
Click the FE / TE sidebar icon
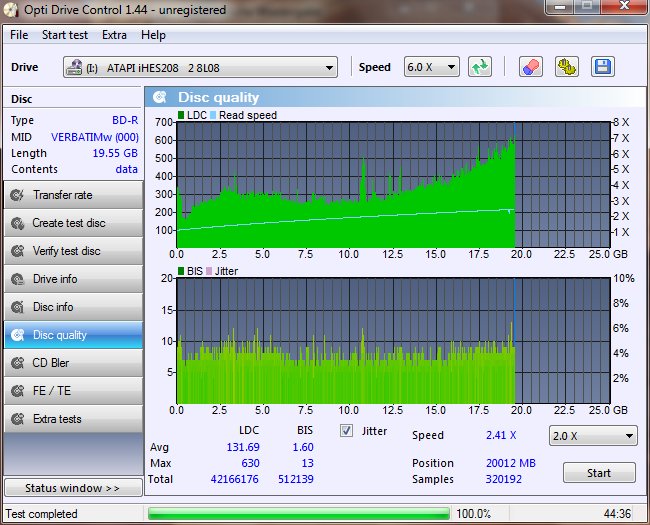[17, 391]
